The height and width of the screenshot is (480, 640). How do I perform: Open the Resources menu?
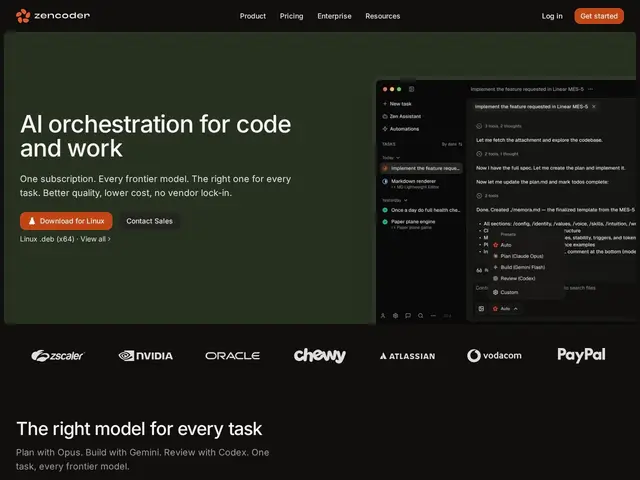coord(382,16)
